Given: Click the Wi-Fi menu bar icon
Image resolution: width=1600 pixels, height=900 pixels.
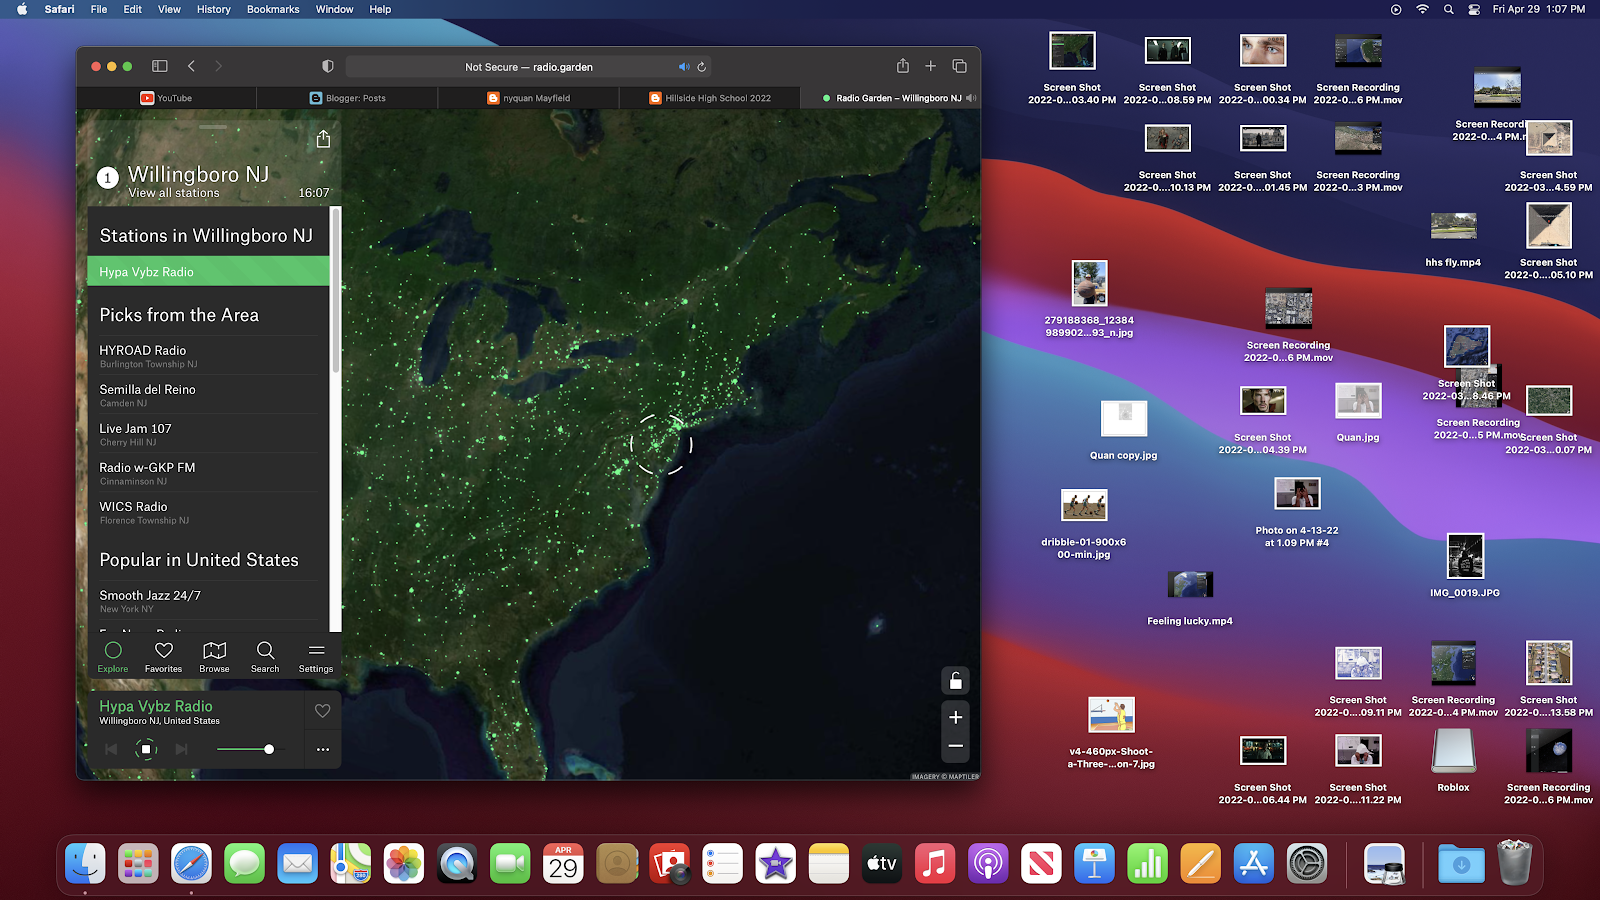Looking at the screenshot, I should click(1422, 9).
